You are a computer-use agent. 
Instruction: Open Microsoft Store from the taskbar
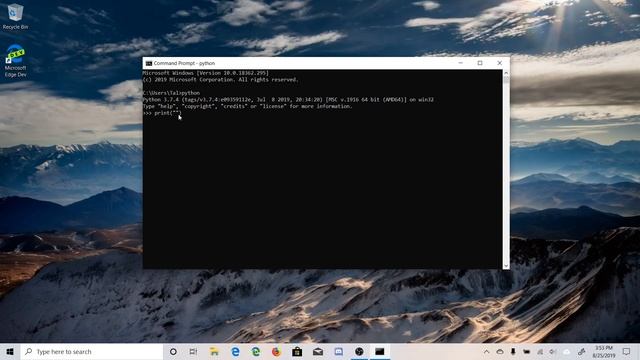(297, 351)
